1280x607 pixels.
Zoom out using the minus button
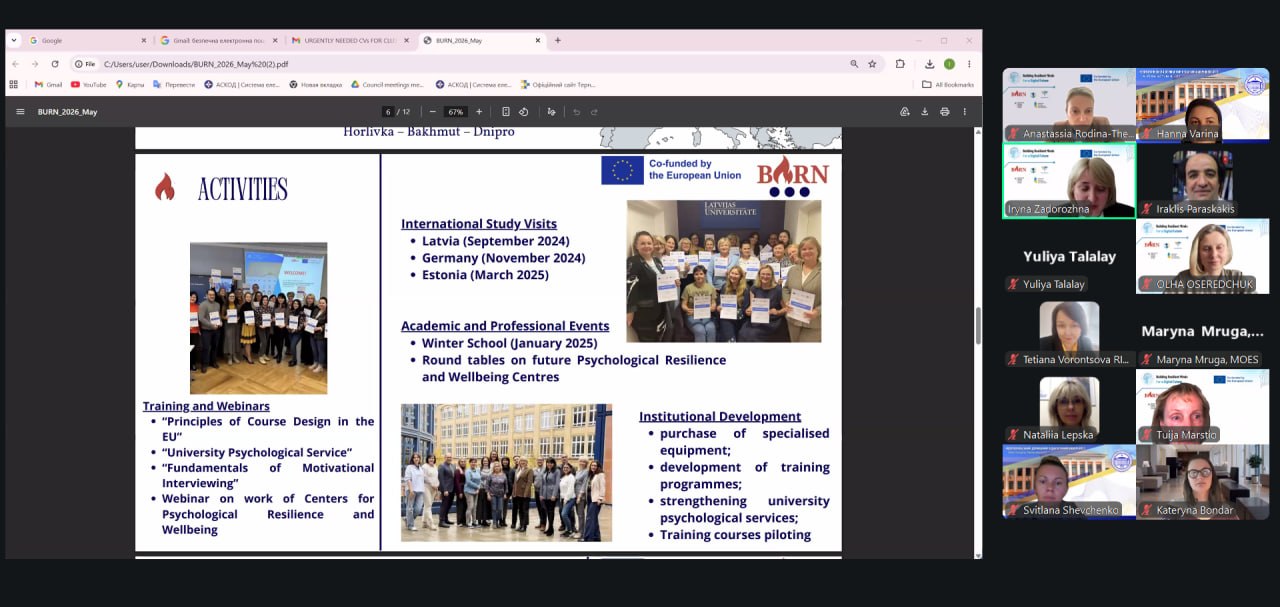point(432,112)
